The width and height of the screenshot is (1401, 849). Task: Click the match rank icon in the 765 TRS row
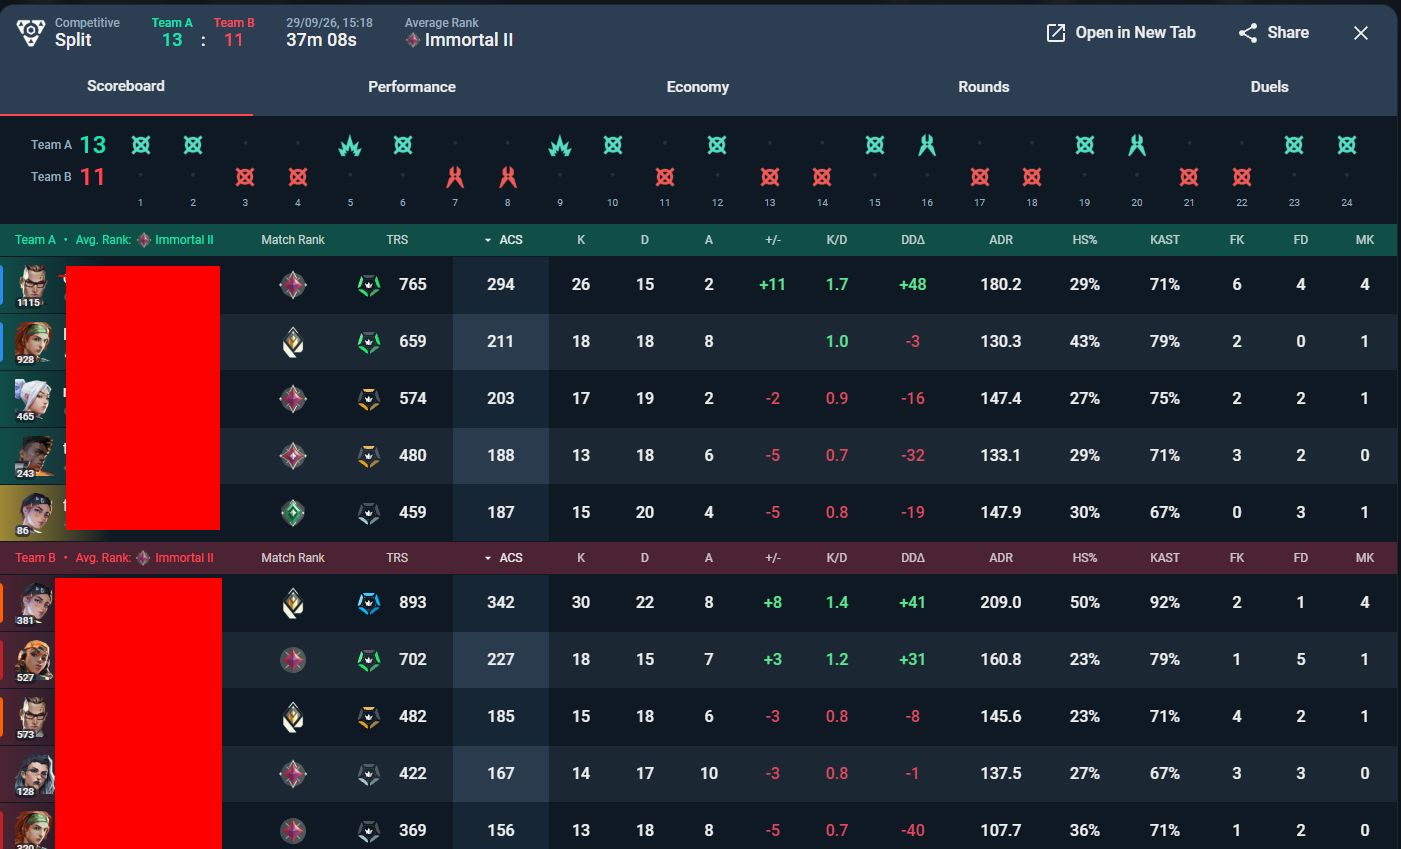[293, 285]
